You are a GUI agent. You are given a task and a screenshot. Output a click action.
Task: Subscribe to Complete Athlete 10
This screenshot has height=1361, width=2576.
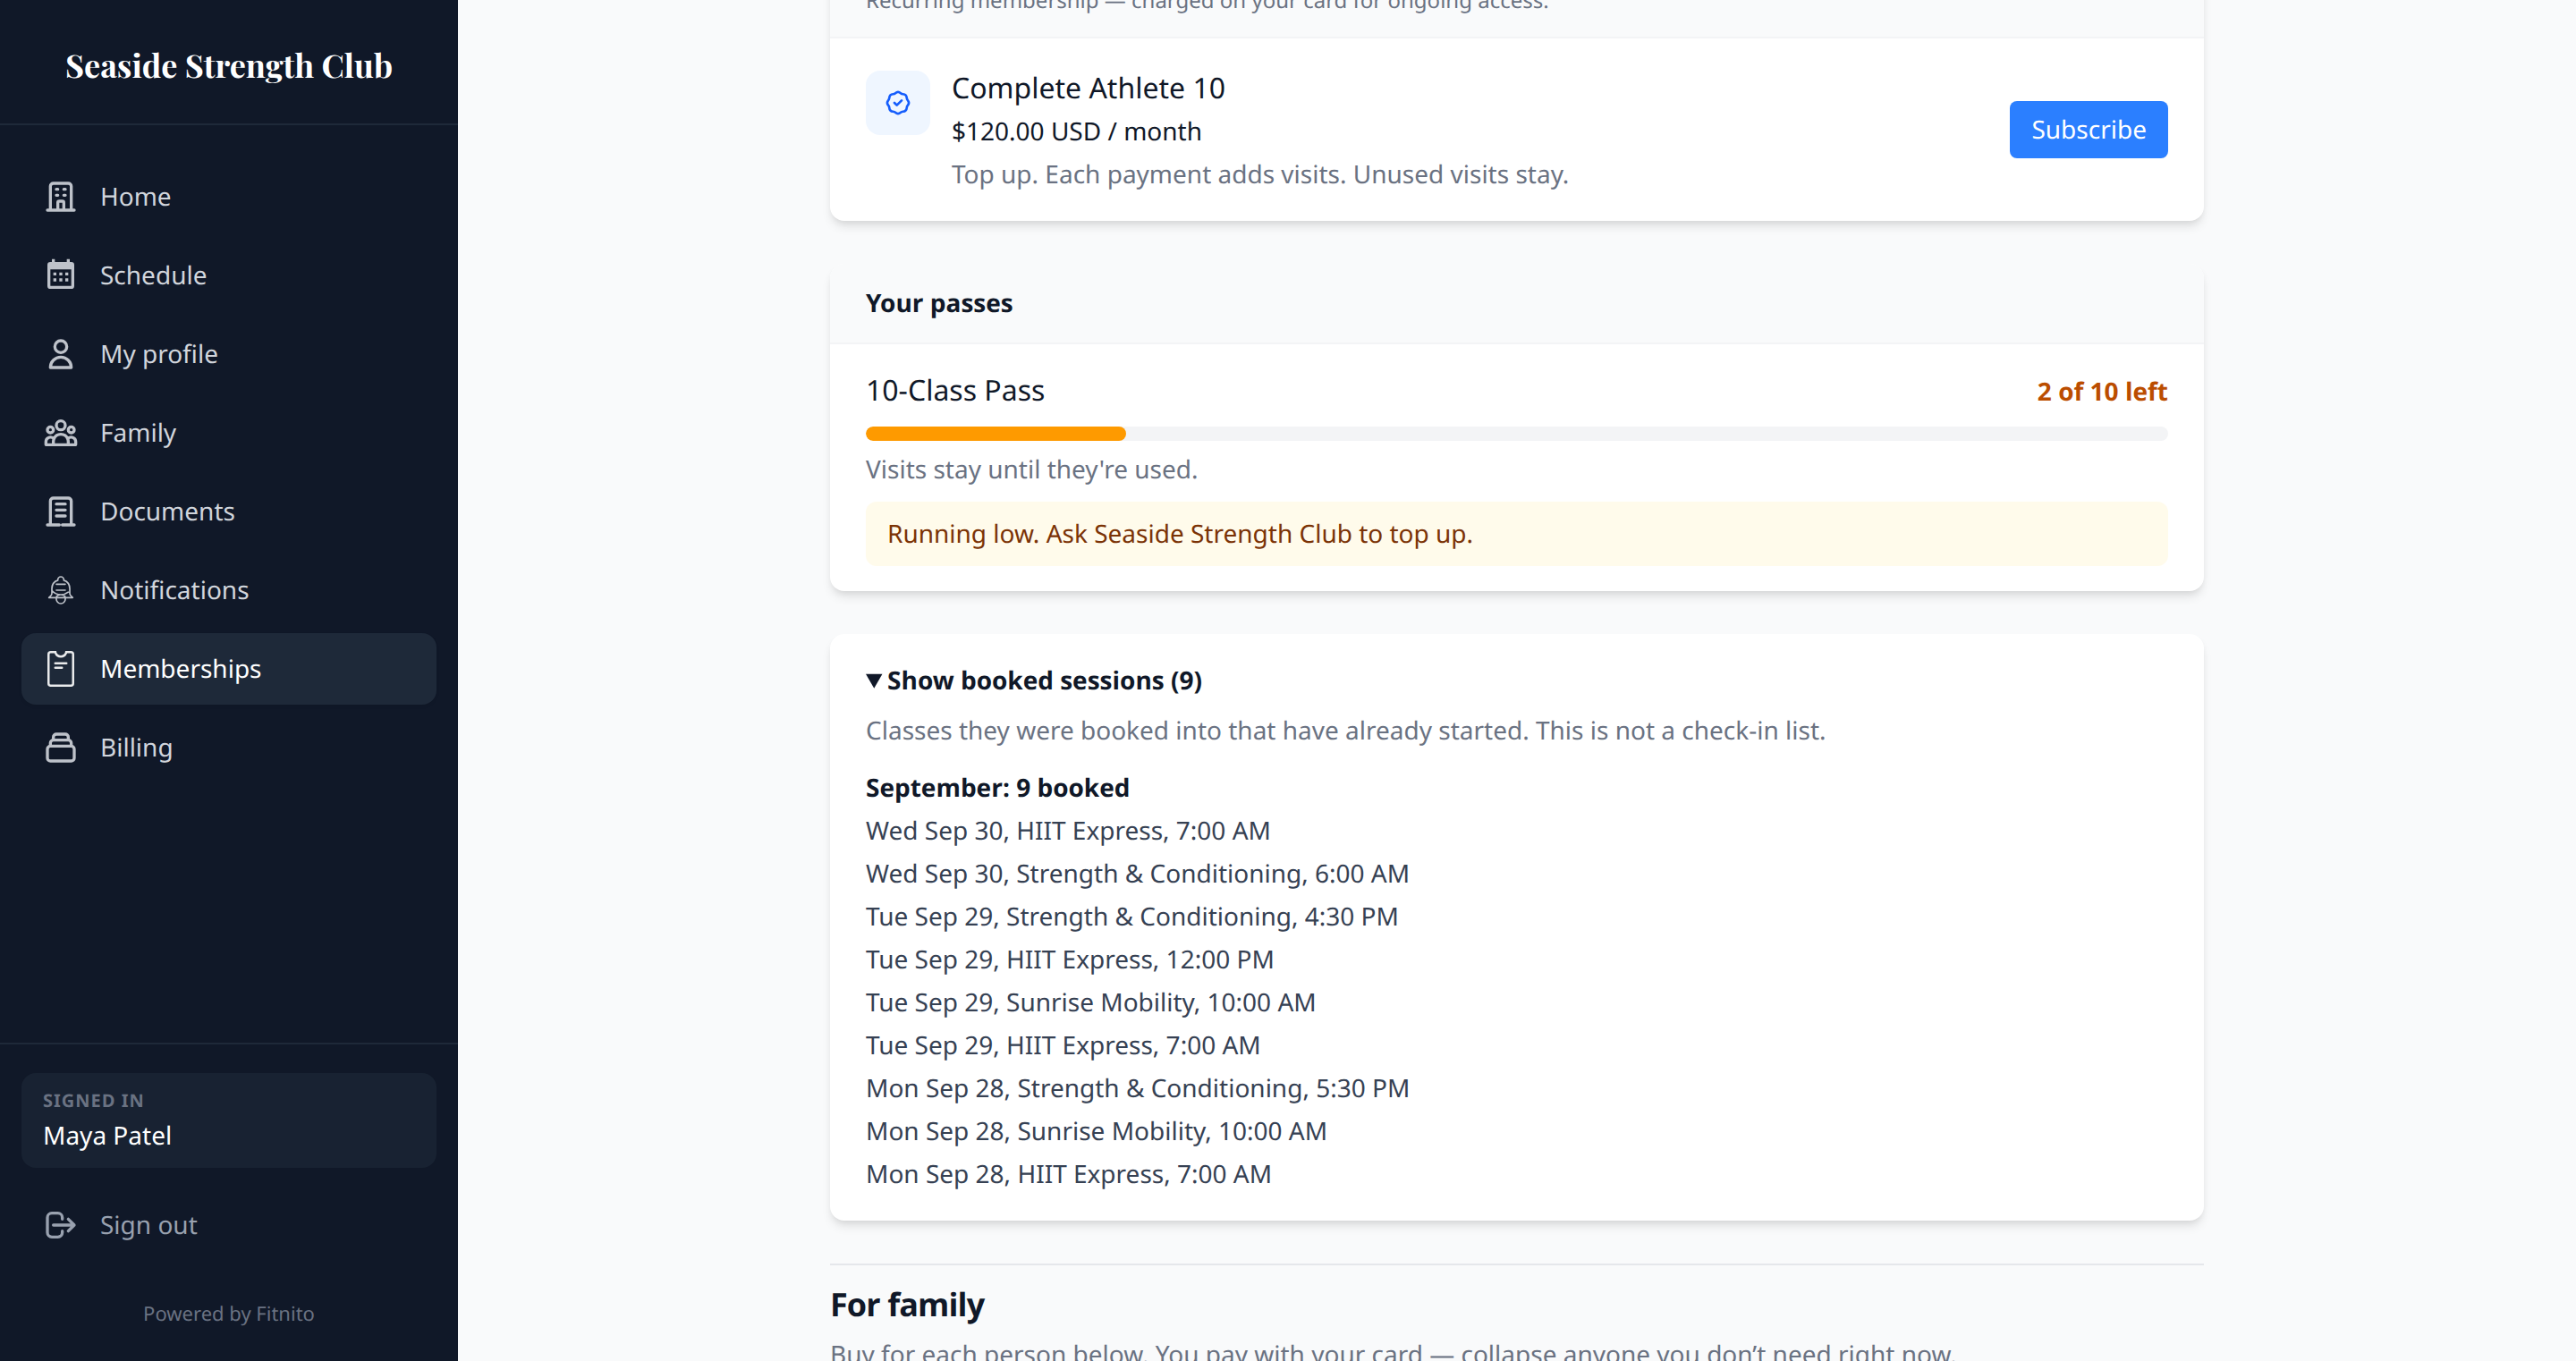tap(2088, 130)
